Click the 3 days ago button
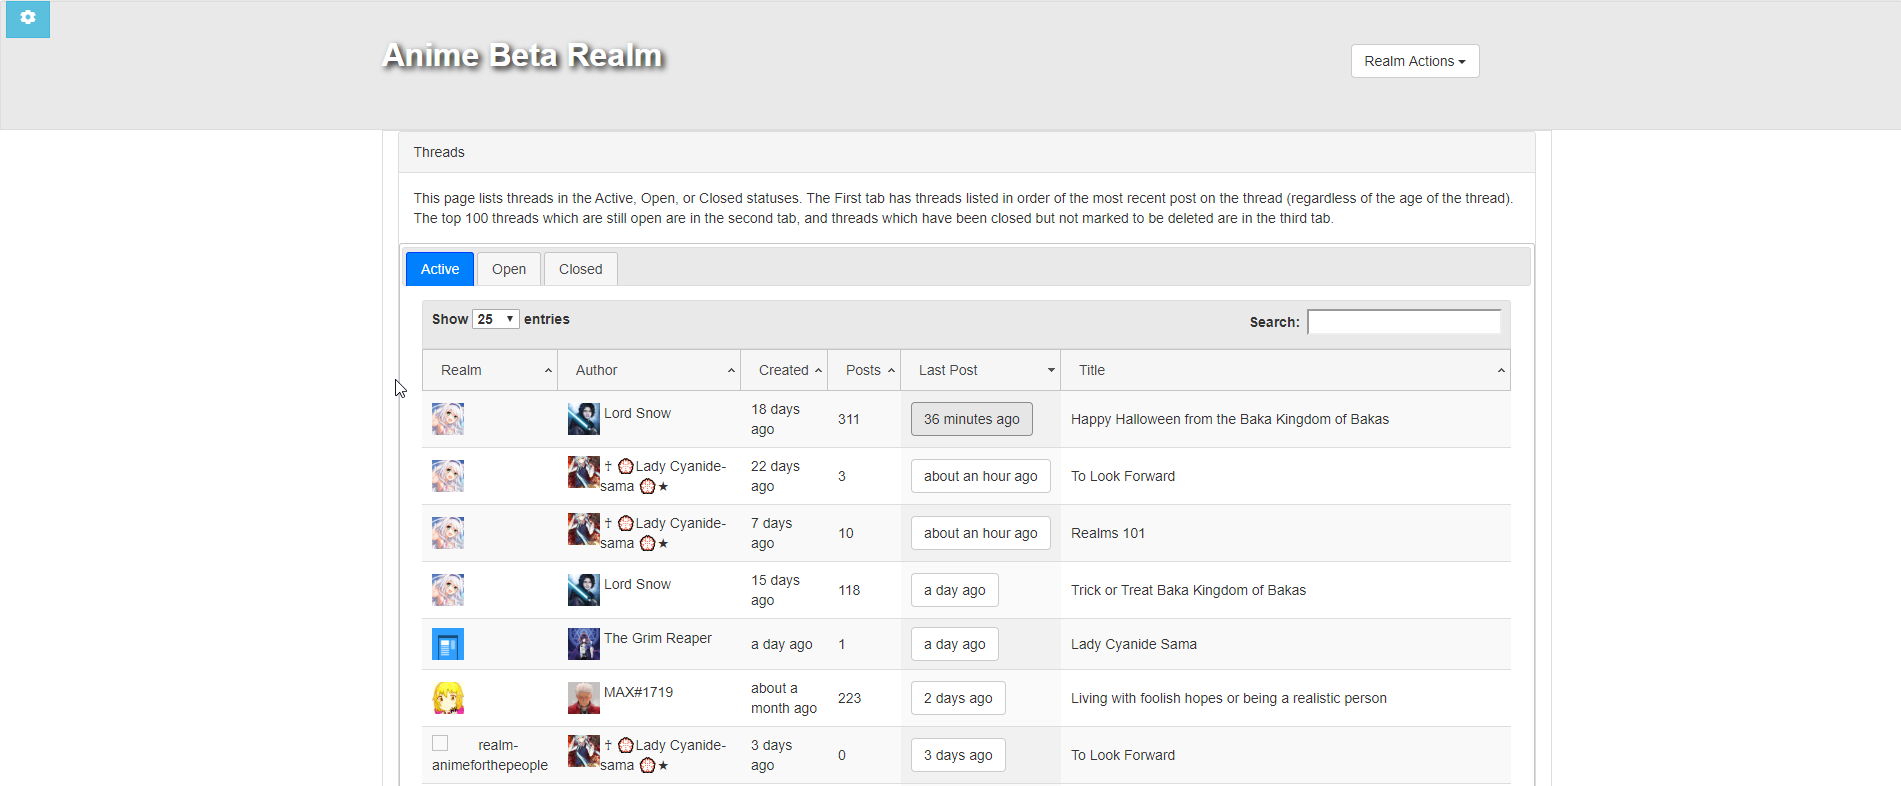1901x786 pixels. pyautogui.click(x=958, y=755)
